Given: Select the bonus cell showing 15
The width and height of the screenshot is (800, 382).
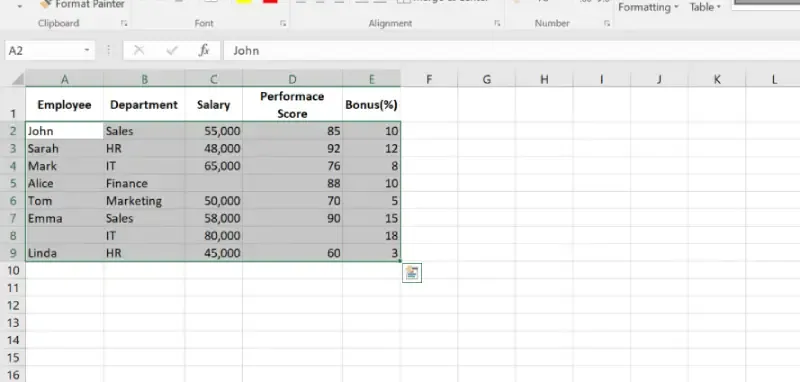Looking at the screenshot, I should pyautogui.click(x=371, y=218).
